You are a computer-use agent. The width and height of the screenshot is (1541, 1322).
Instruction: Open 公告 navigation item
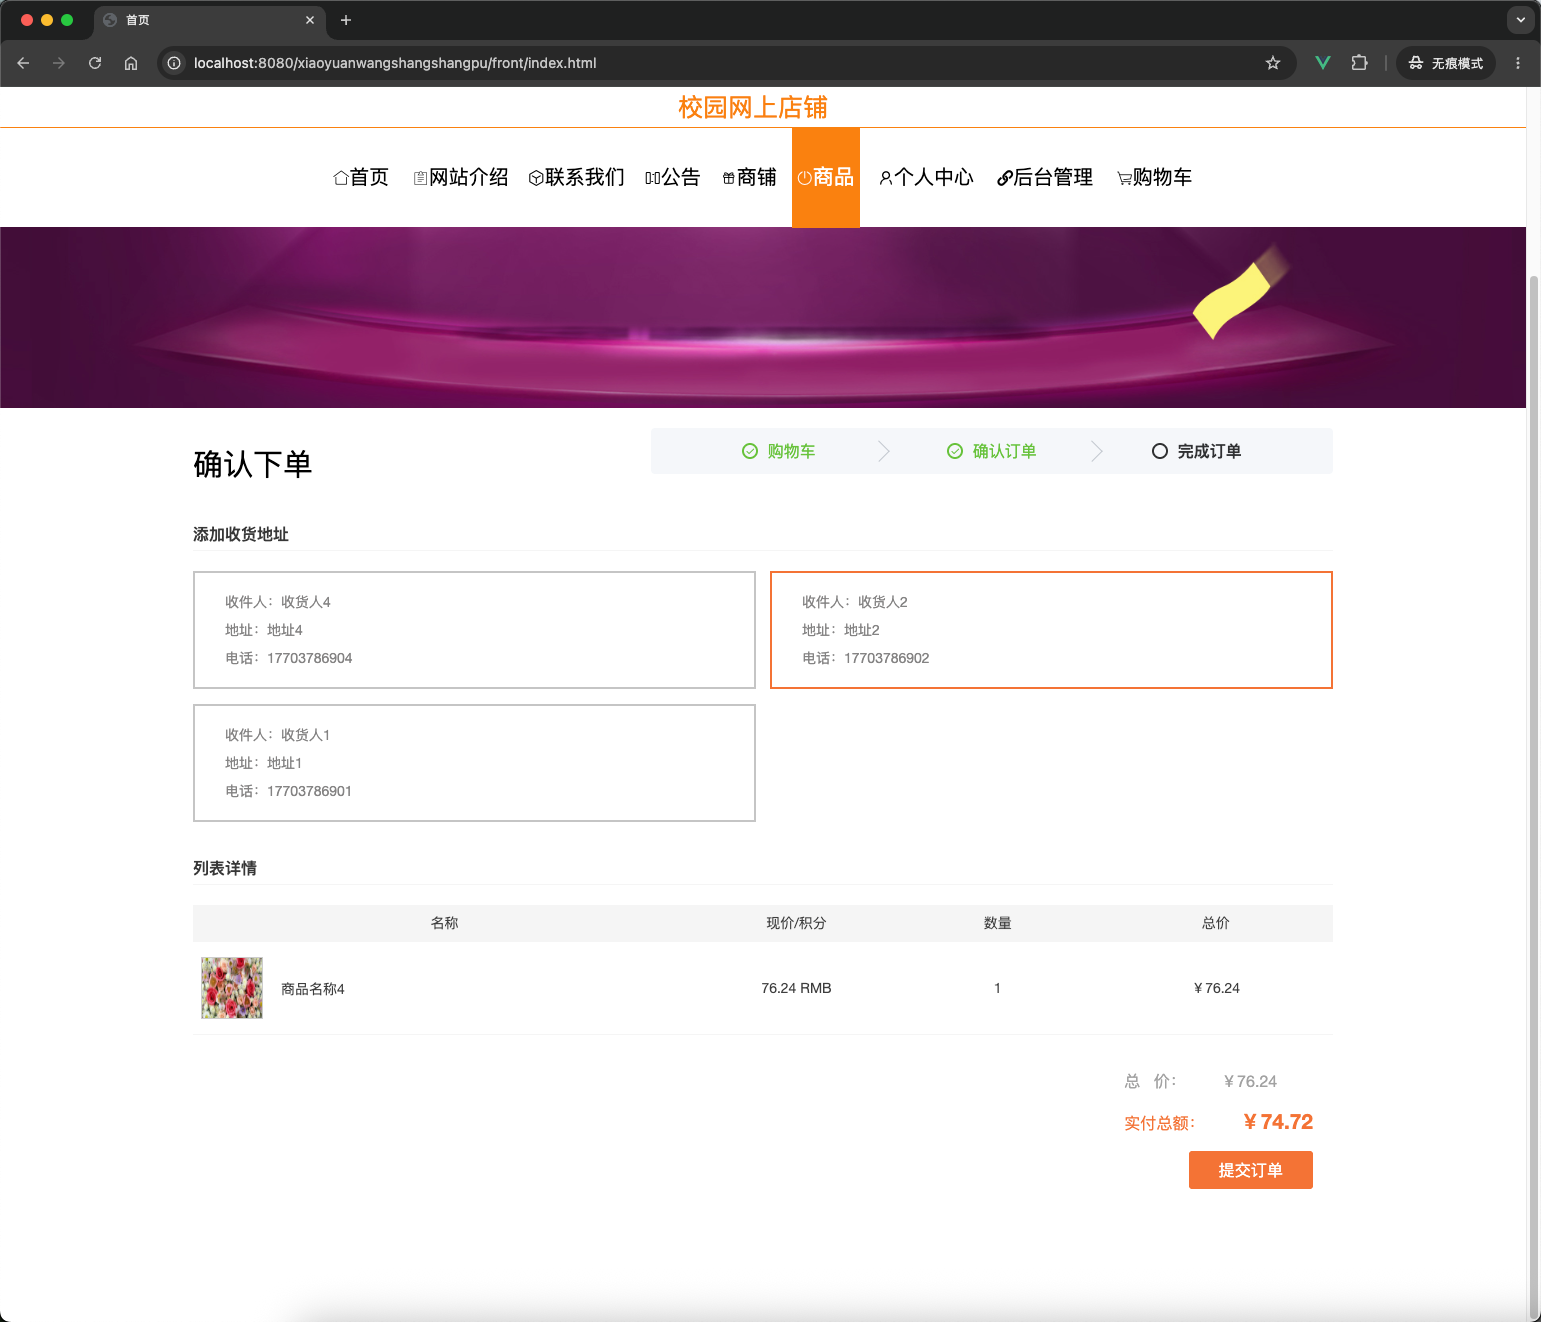673,177
